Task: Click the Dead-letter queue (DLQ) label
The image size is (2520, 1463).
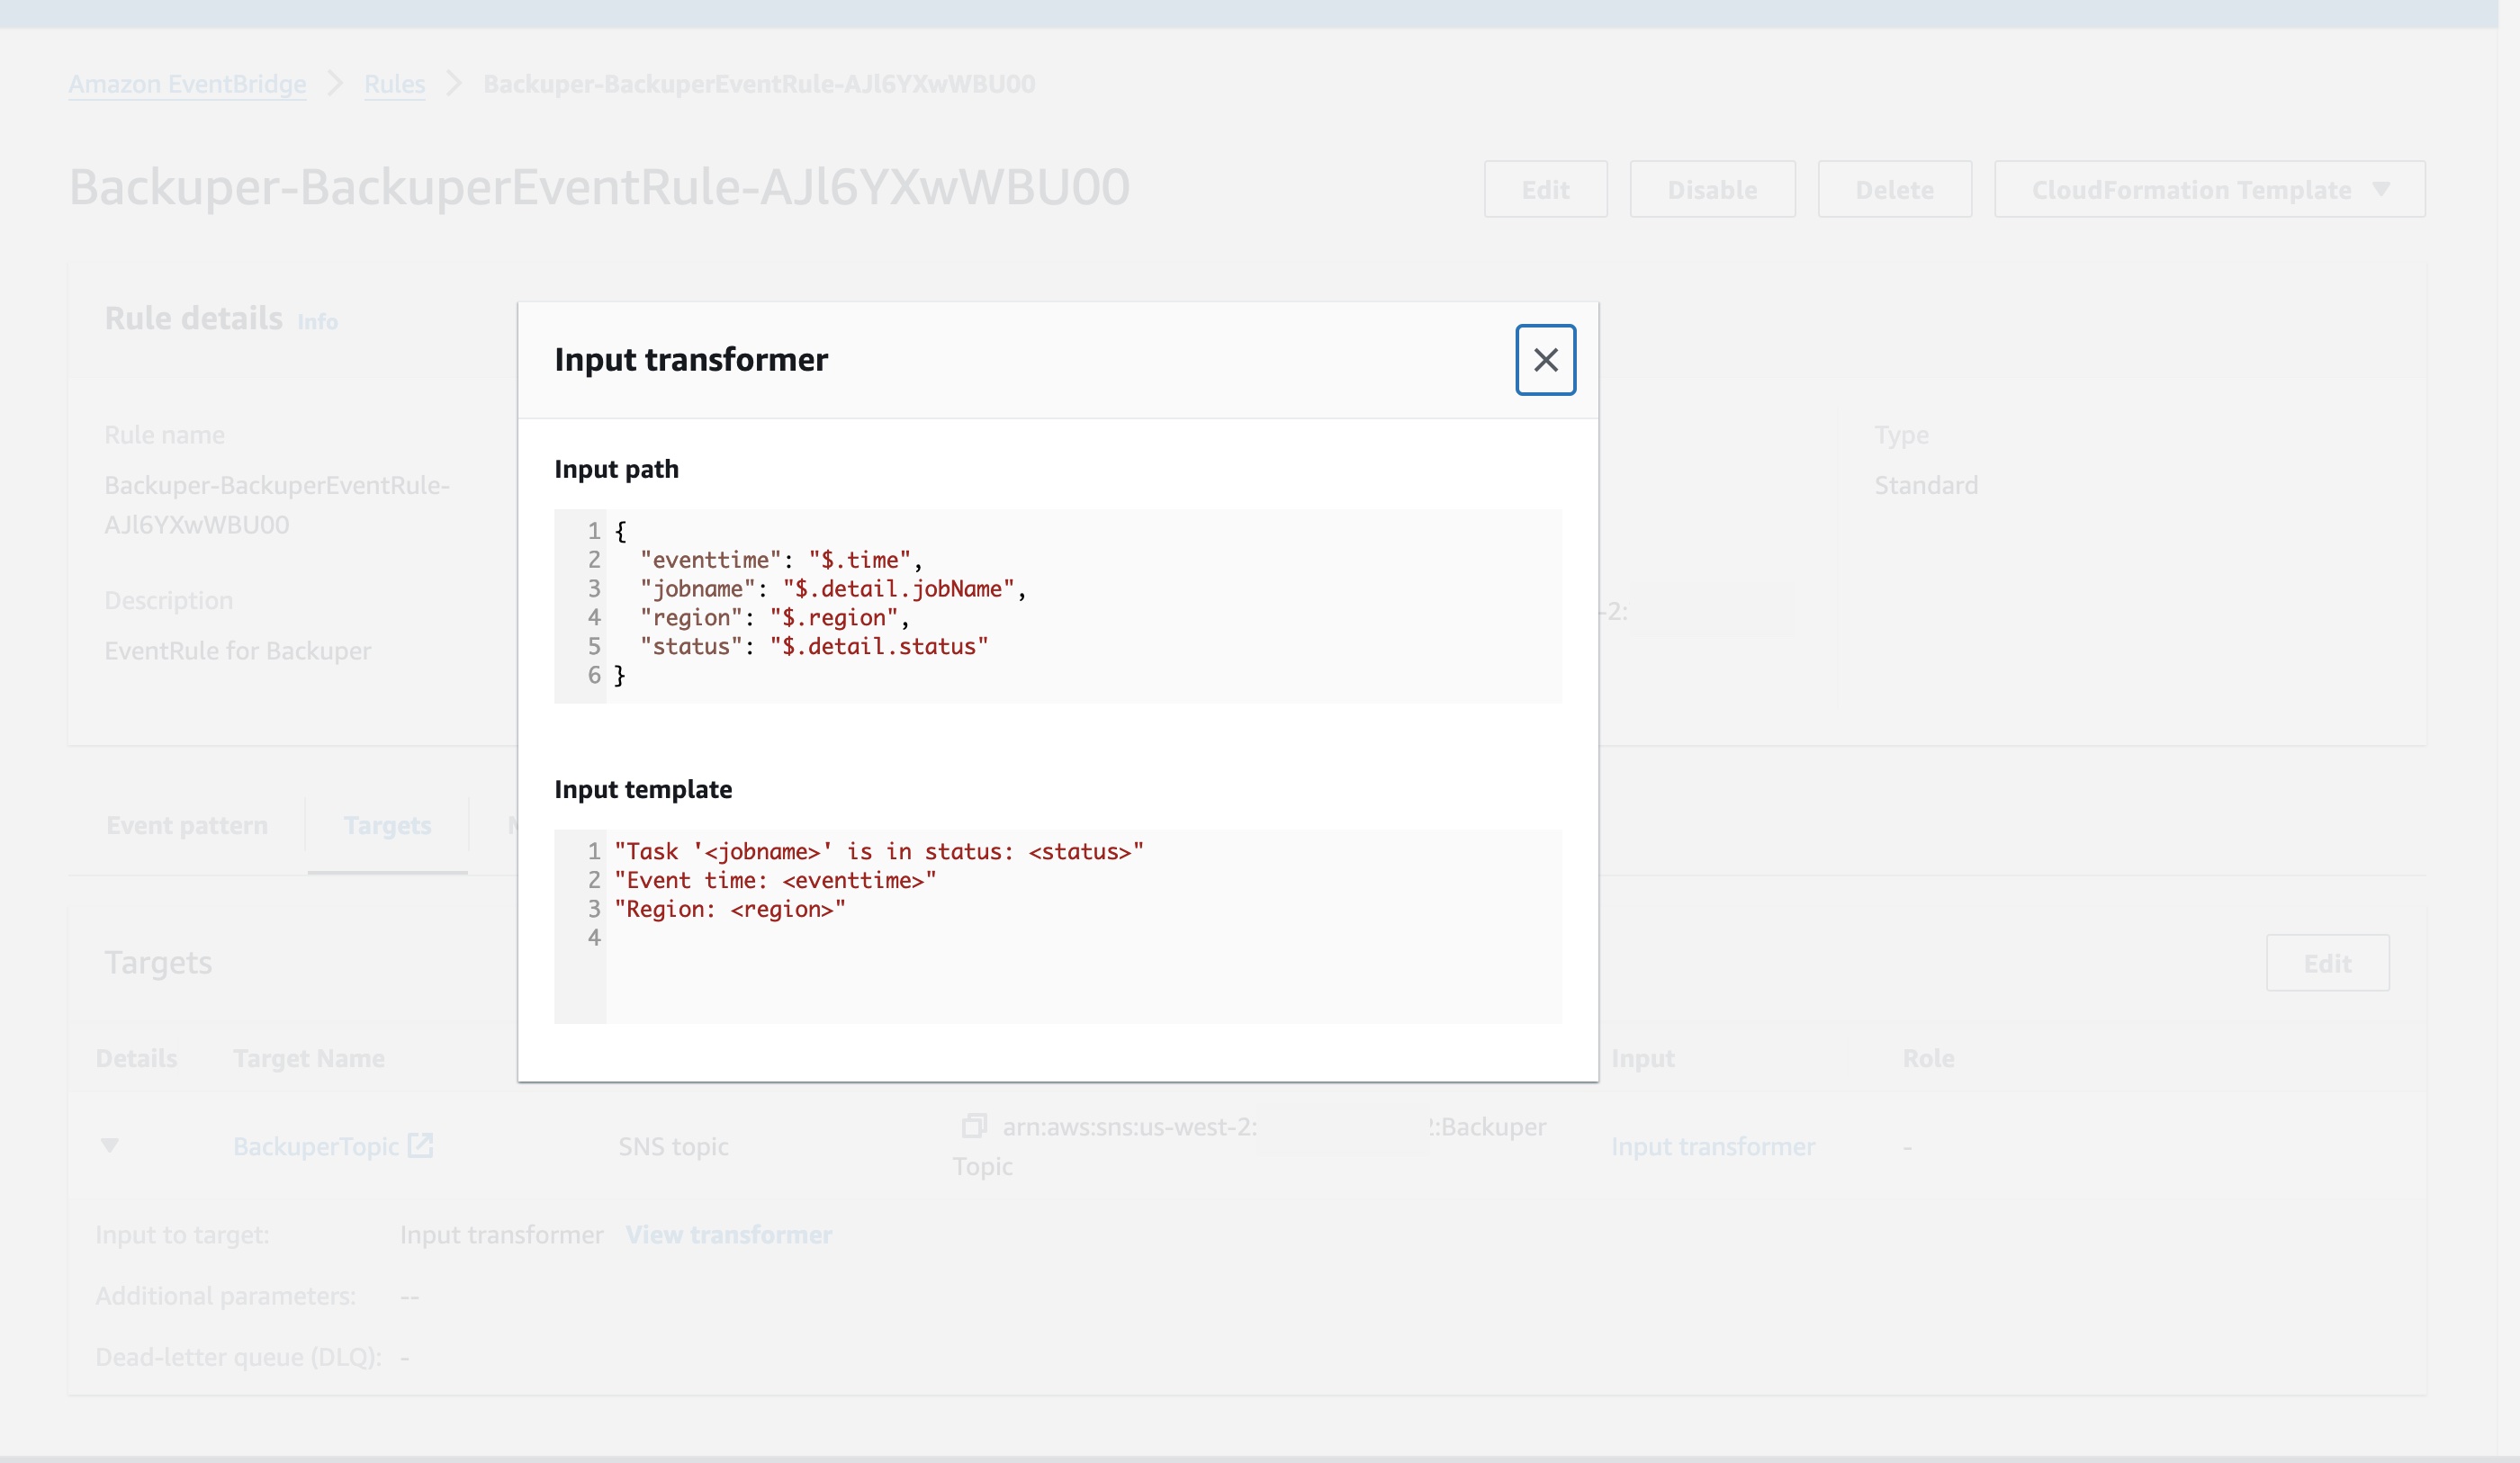Action: [x=238, y=1357]
